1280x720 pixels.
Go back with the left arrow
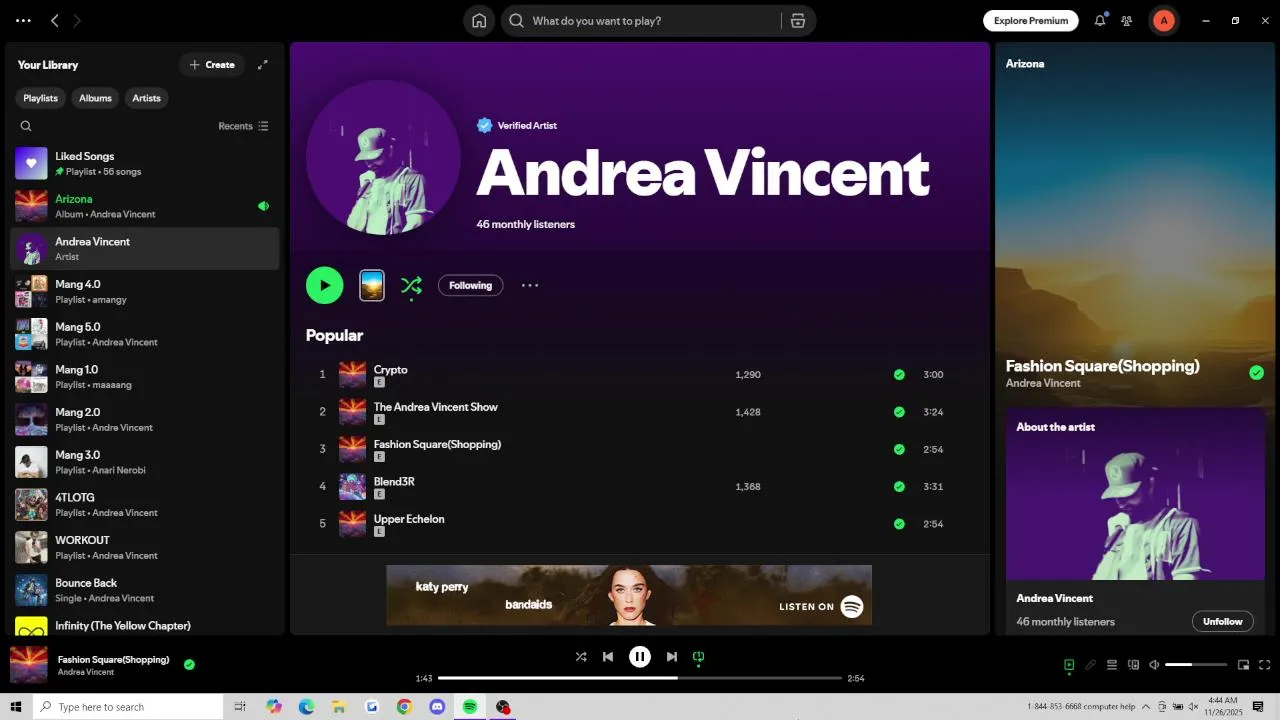[x=55, y=21]
